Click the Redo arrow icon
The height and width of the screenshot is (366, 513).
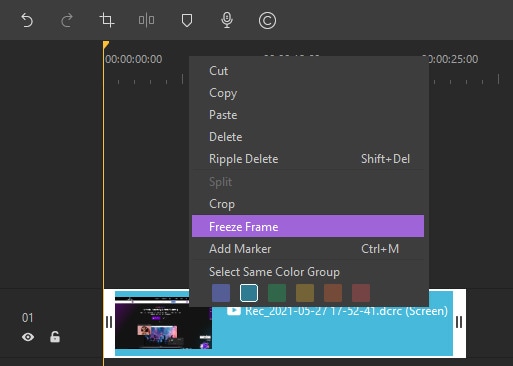point(67,20)
